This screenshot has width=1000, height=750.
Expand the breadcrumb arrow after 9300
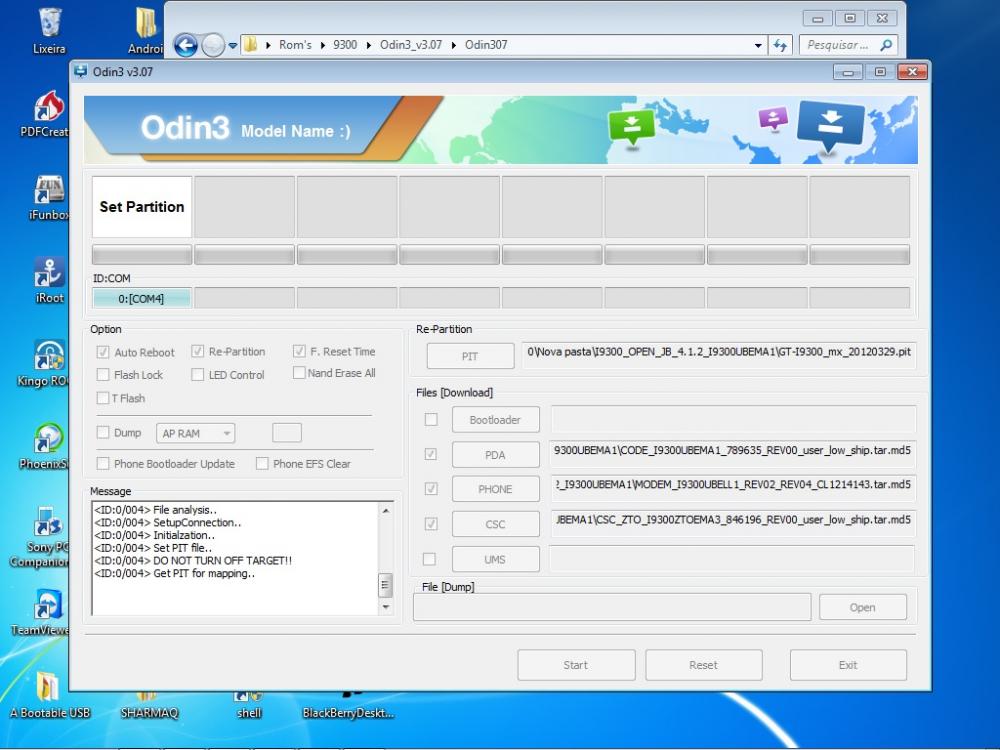369,45
